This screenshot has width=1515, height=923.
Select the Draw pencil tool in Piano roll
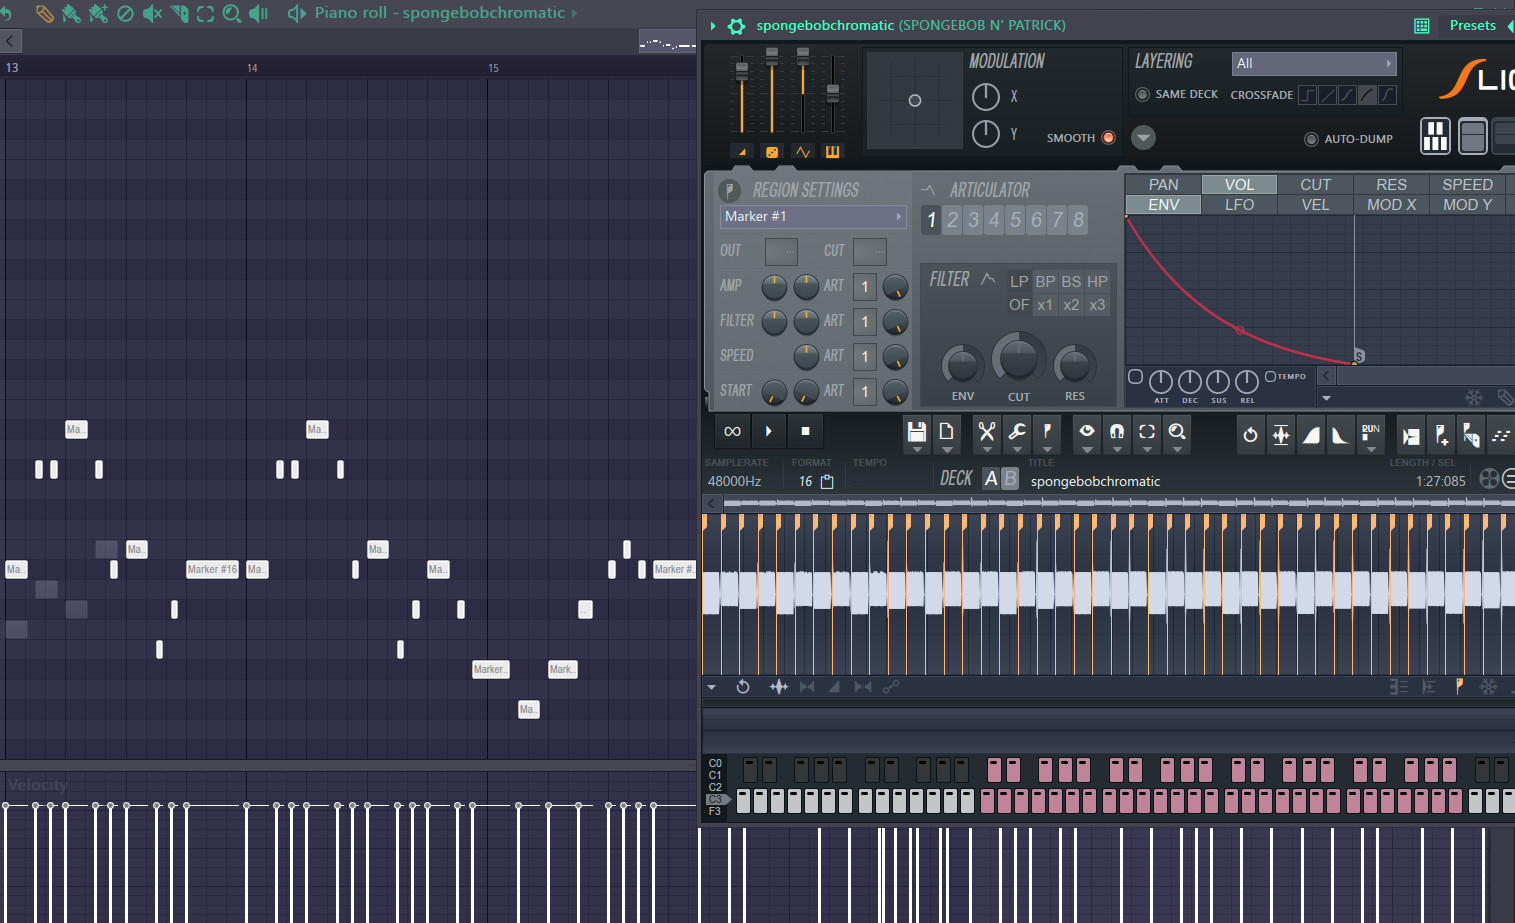pyautogui.click(x=44, y=13)
